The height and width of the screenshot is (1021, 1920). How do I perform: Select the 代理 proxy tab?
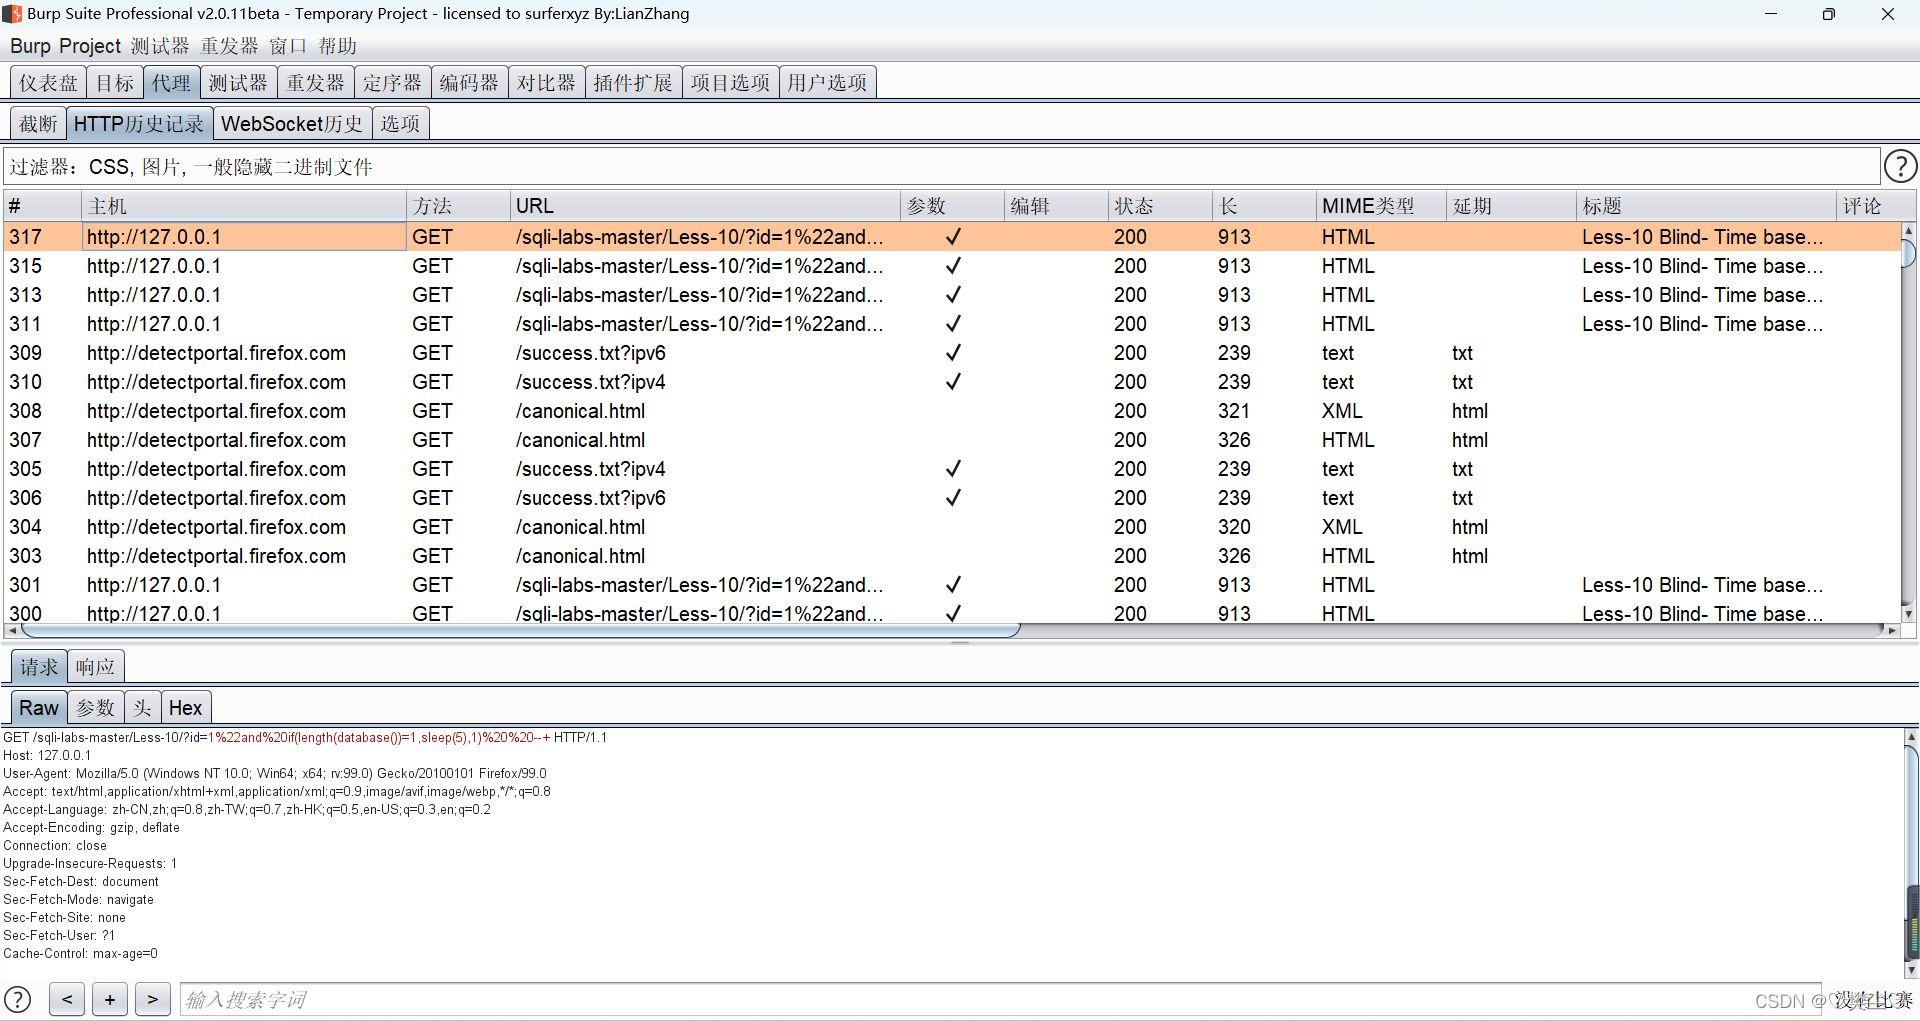point(171,83)
